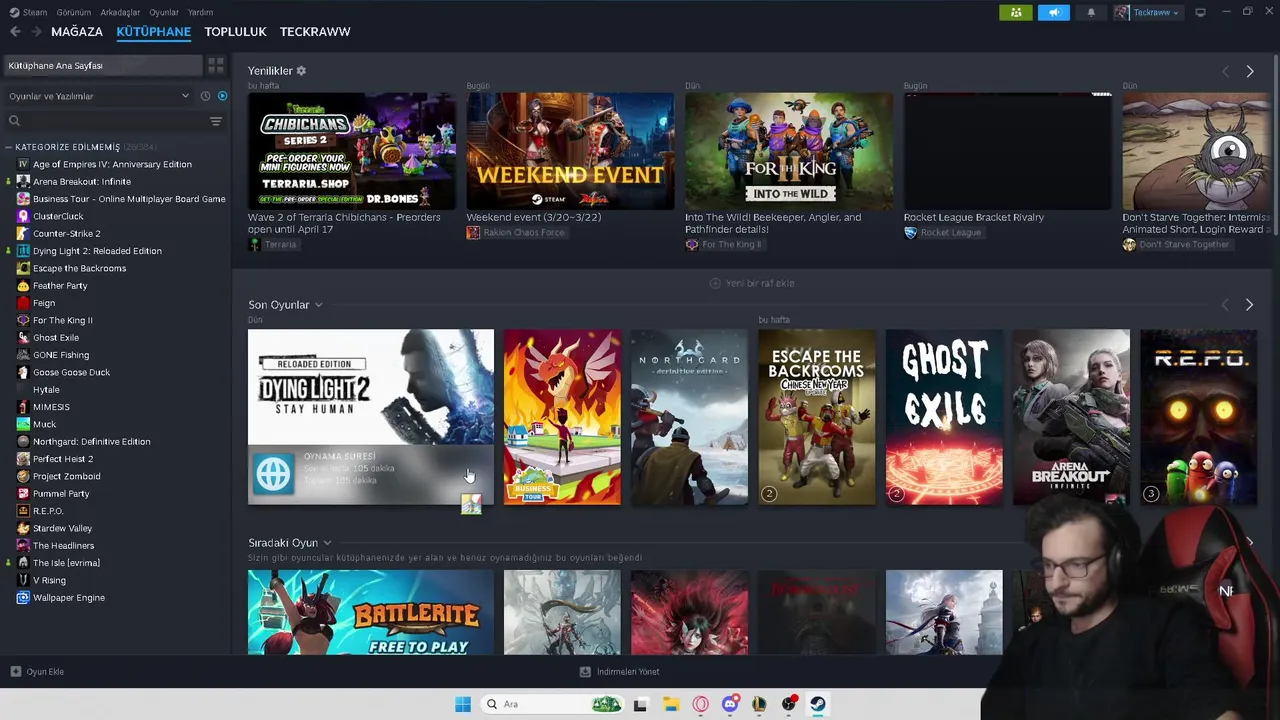Open the friends activity green button
Image resolution: width=1280 pixels, height=720 pixels.
tap(1015, 12)
